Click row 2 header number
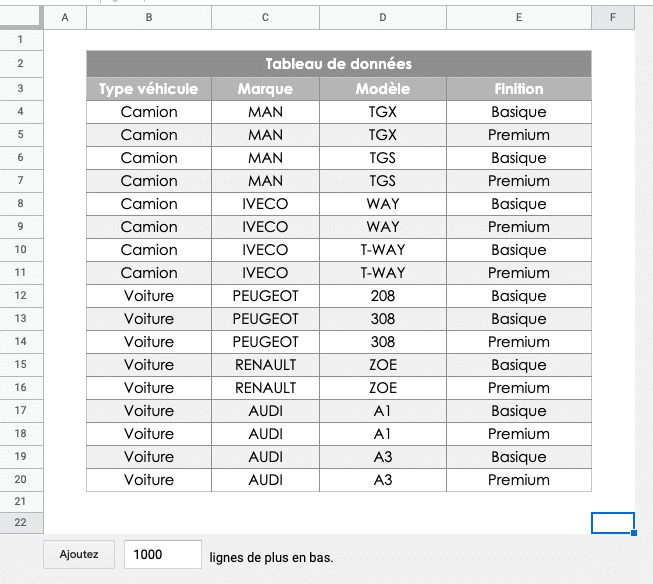 point(21,65)
